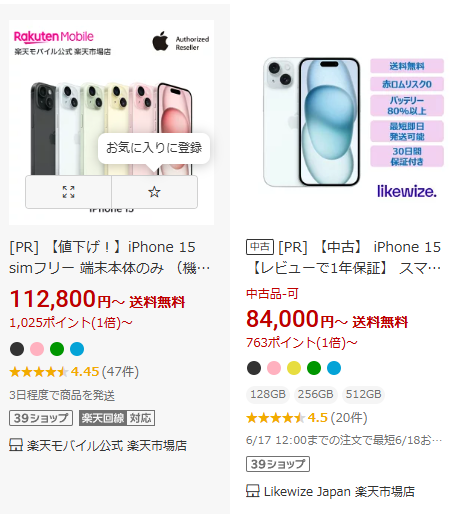Click the expand image icon on iPhone thumbnail
467x514 pixels.
pyautogui.click(x=68, y=192)
